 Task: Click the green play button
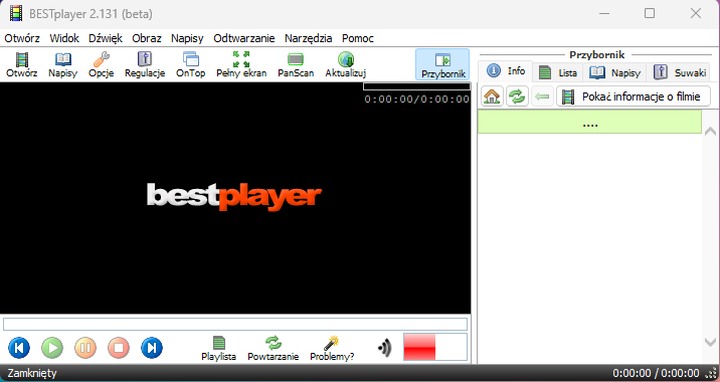pos(52,348)
